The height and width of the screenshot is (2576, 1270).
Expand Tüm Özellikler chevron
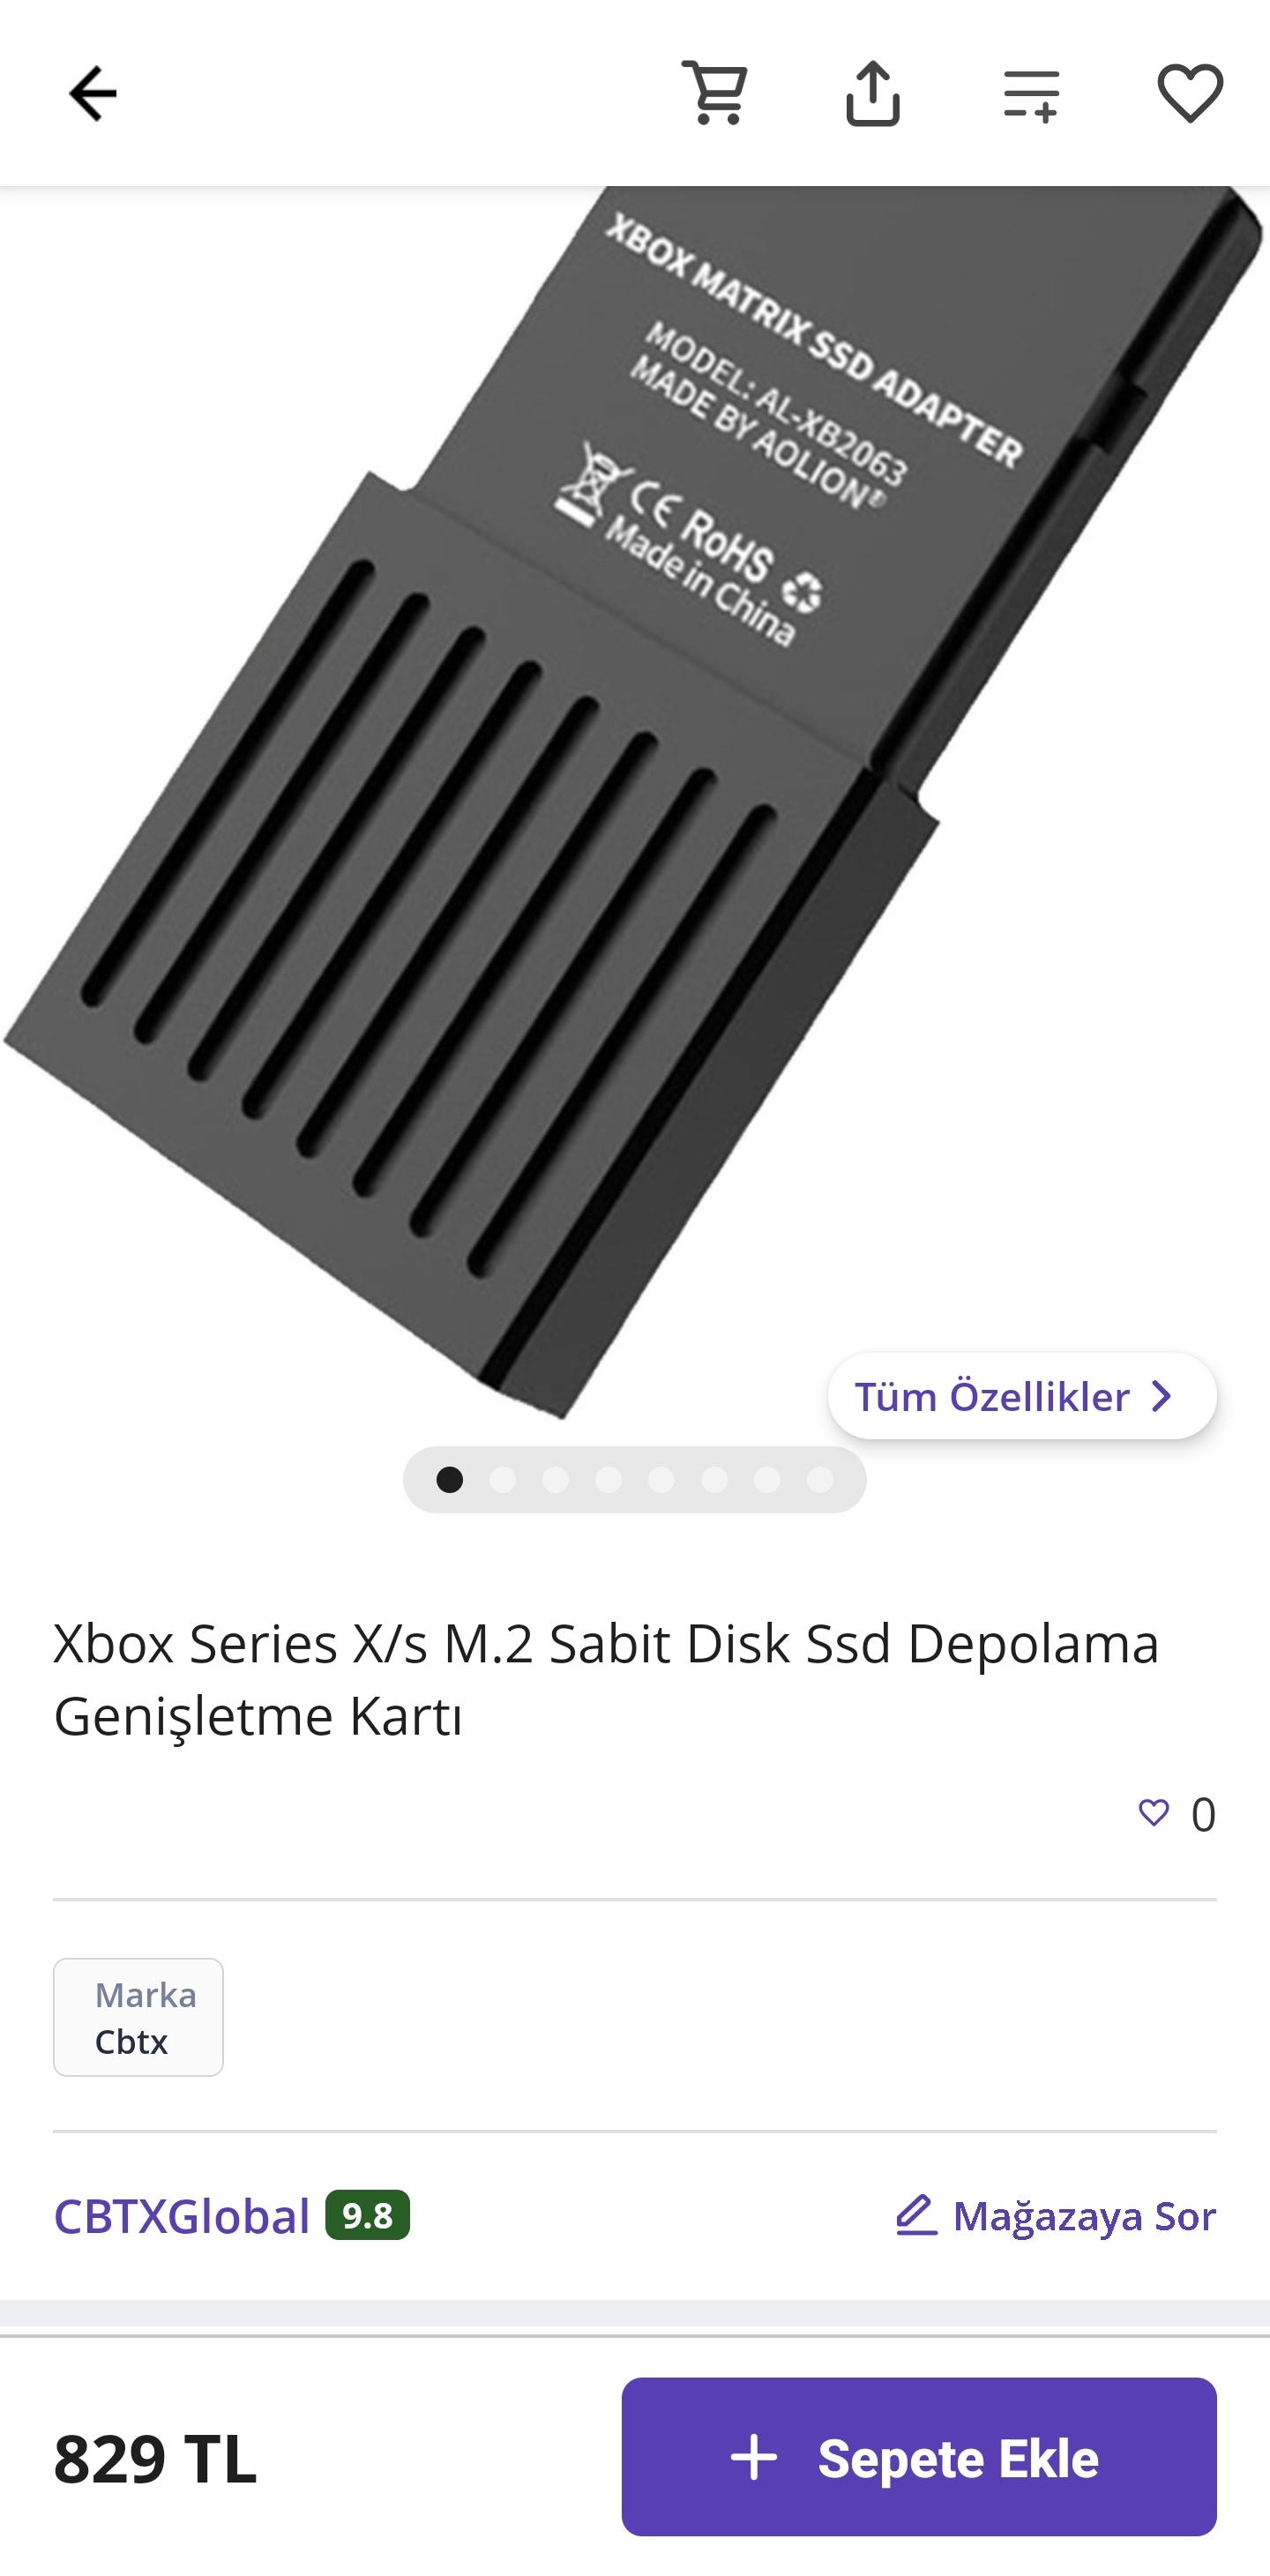pos(1162,1396)
